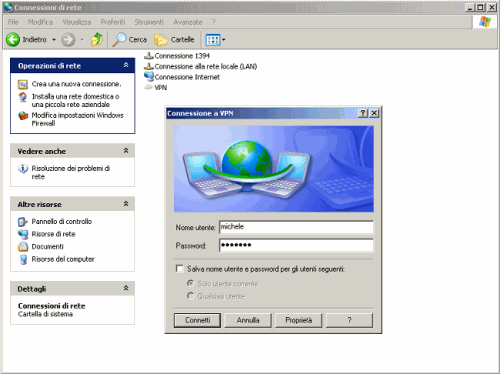The height and width of the screenshot is (374, 500).
Task: Collapse the Altre risorse panel
Action: point(126,204)
